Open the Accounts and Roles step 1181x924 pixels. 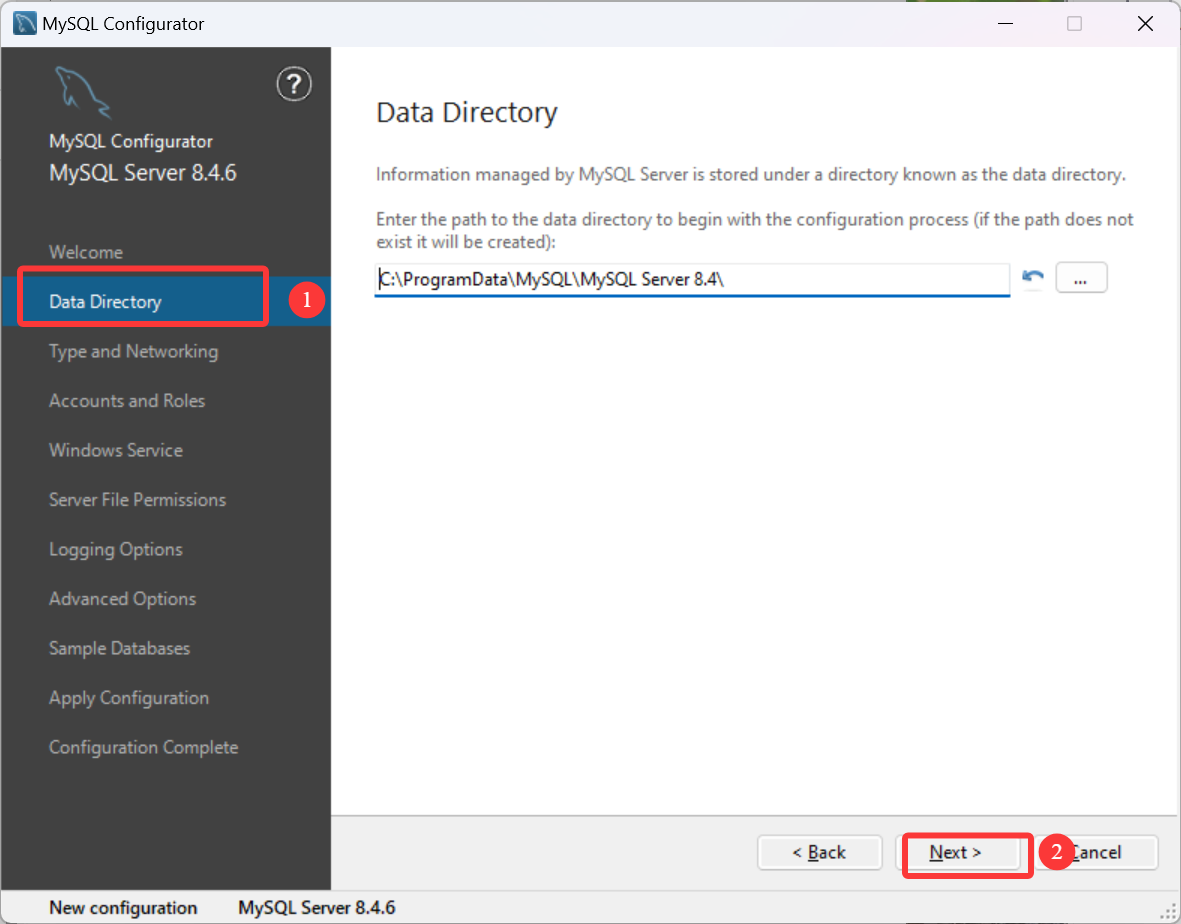pyautogui.click(x=127, y=401)
